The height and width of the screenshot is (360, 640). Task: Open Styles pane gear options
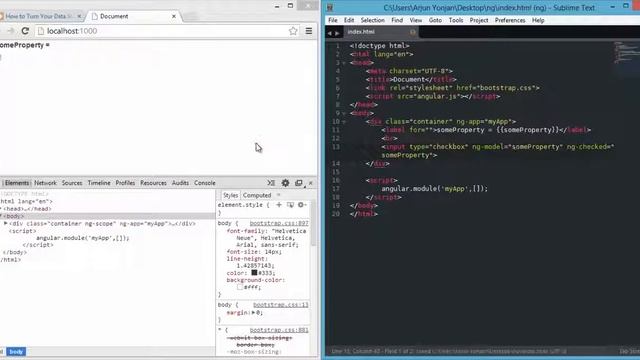(x=302, y=205)
